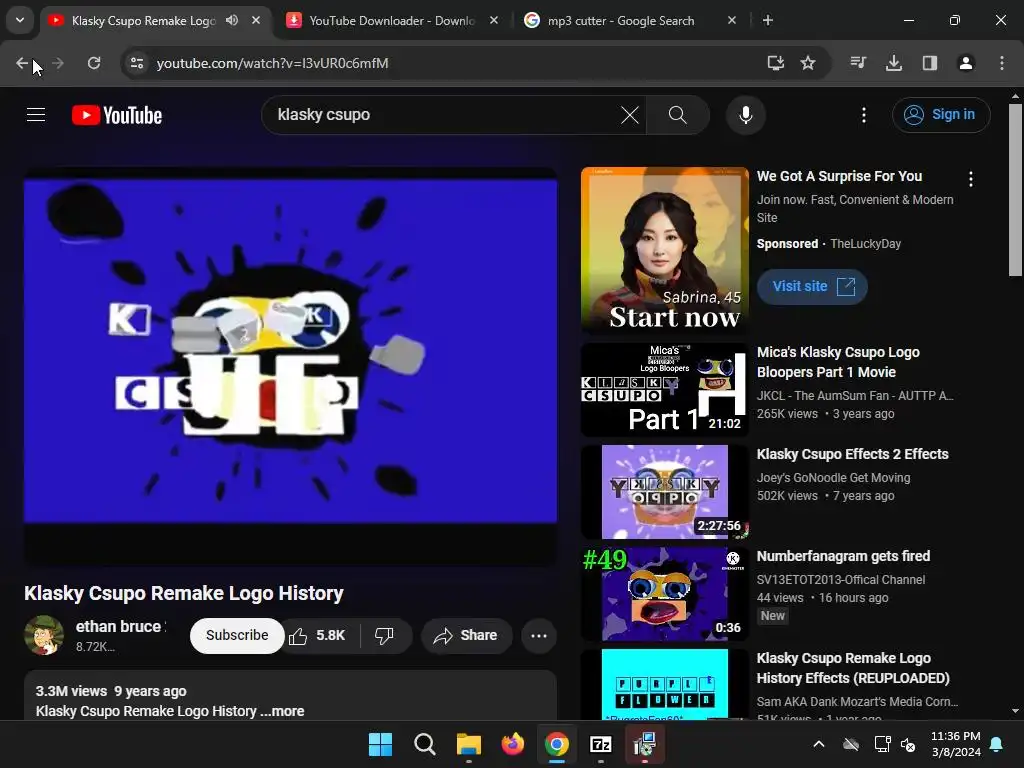1024x768 pixels.
Task: Open 7-Zip from the taskbar
Action: (601, 744)
